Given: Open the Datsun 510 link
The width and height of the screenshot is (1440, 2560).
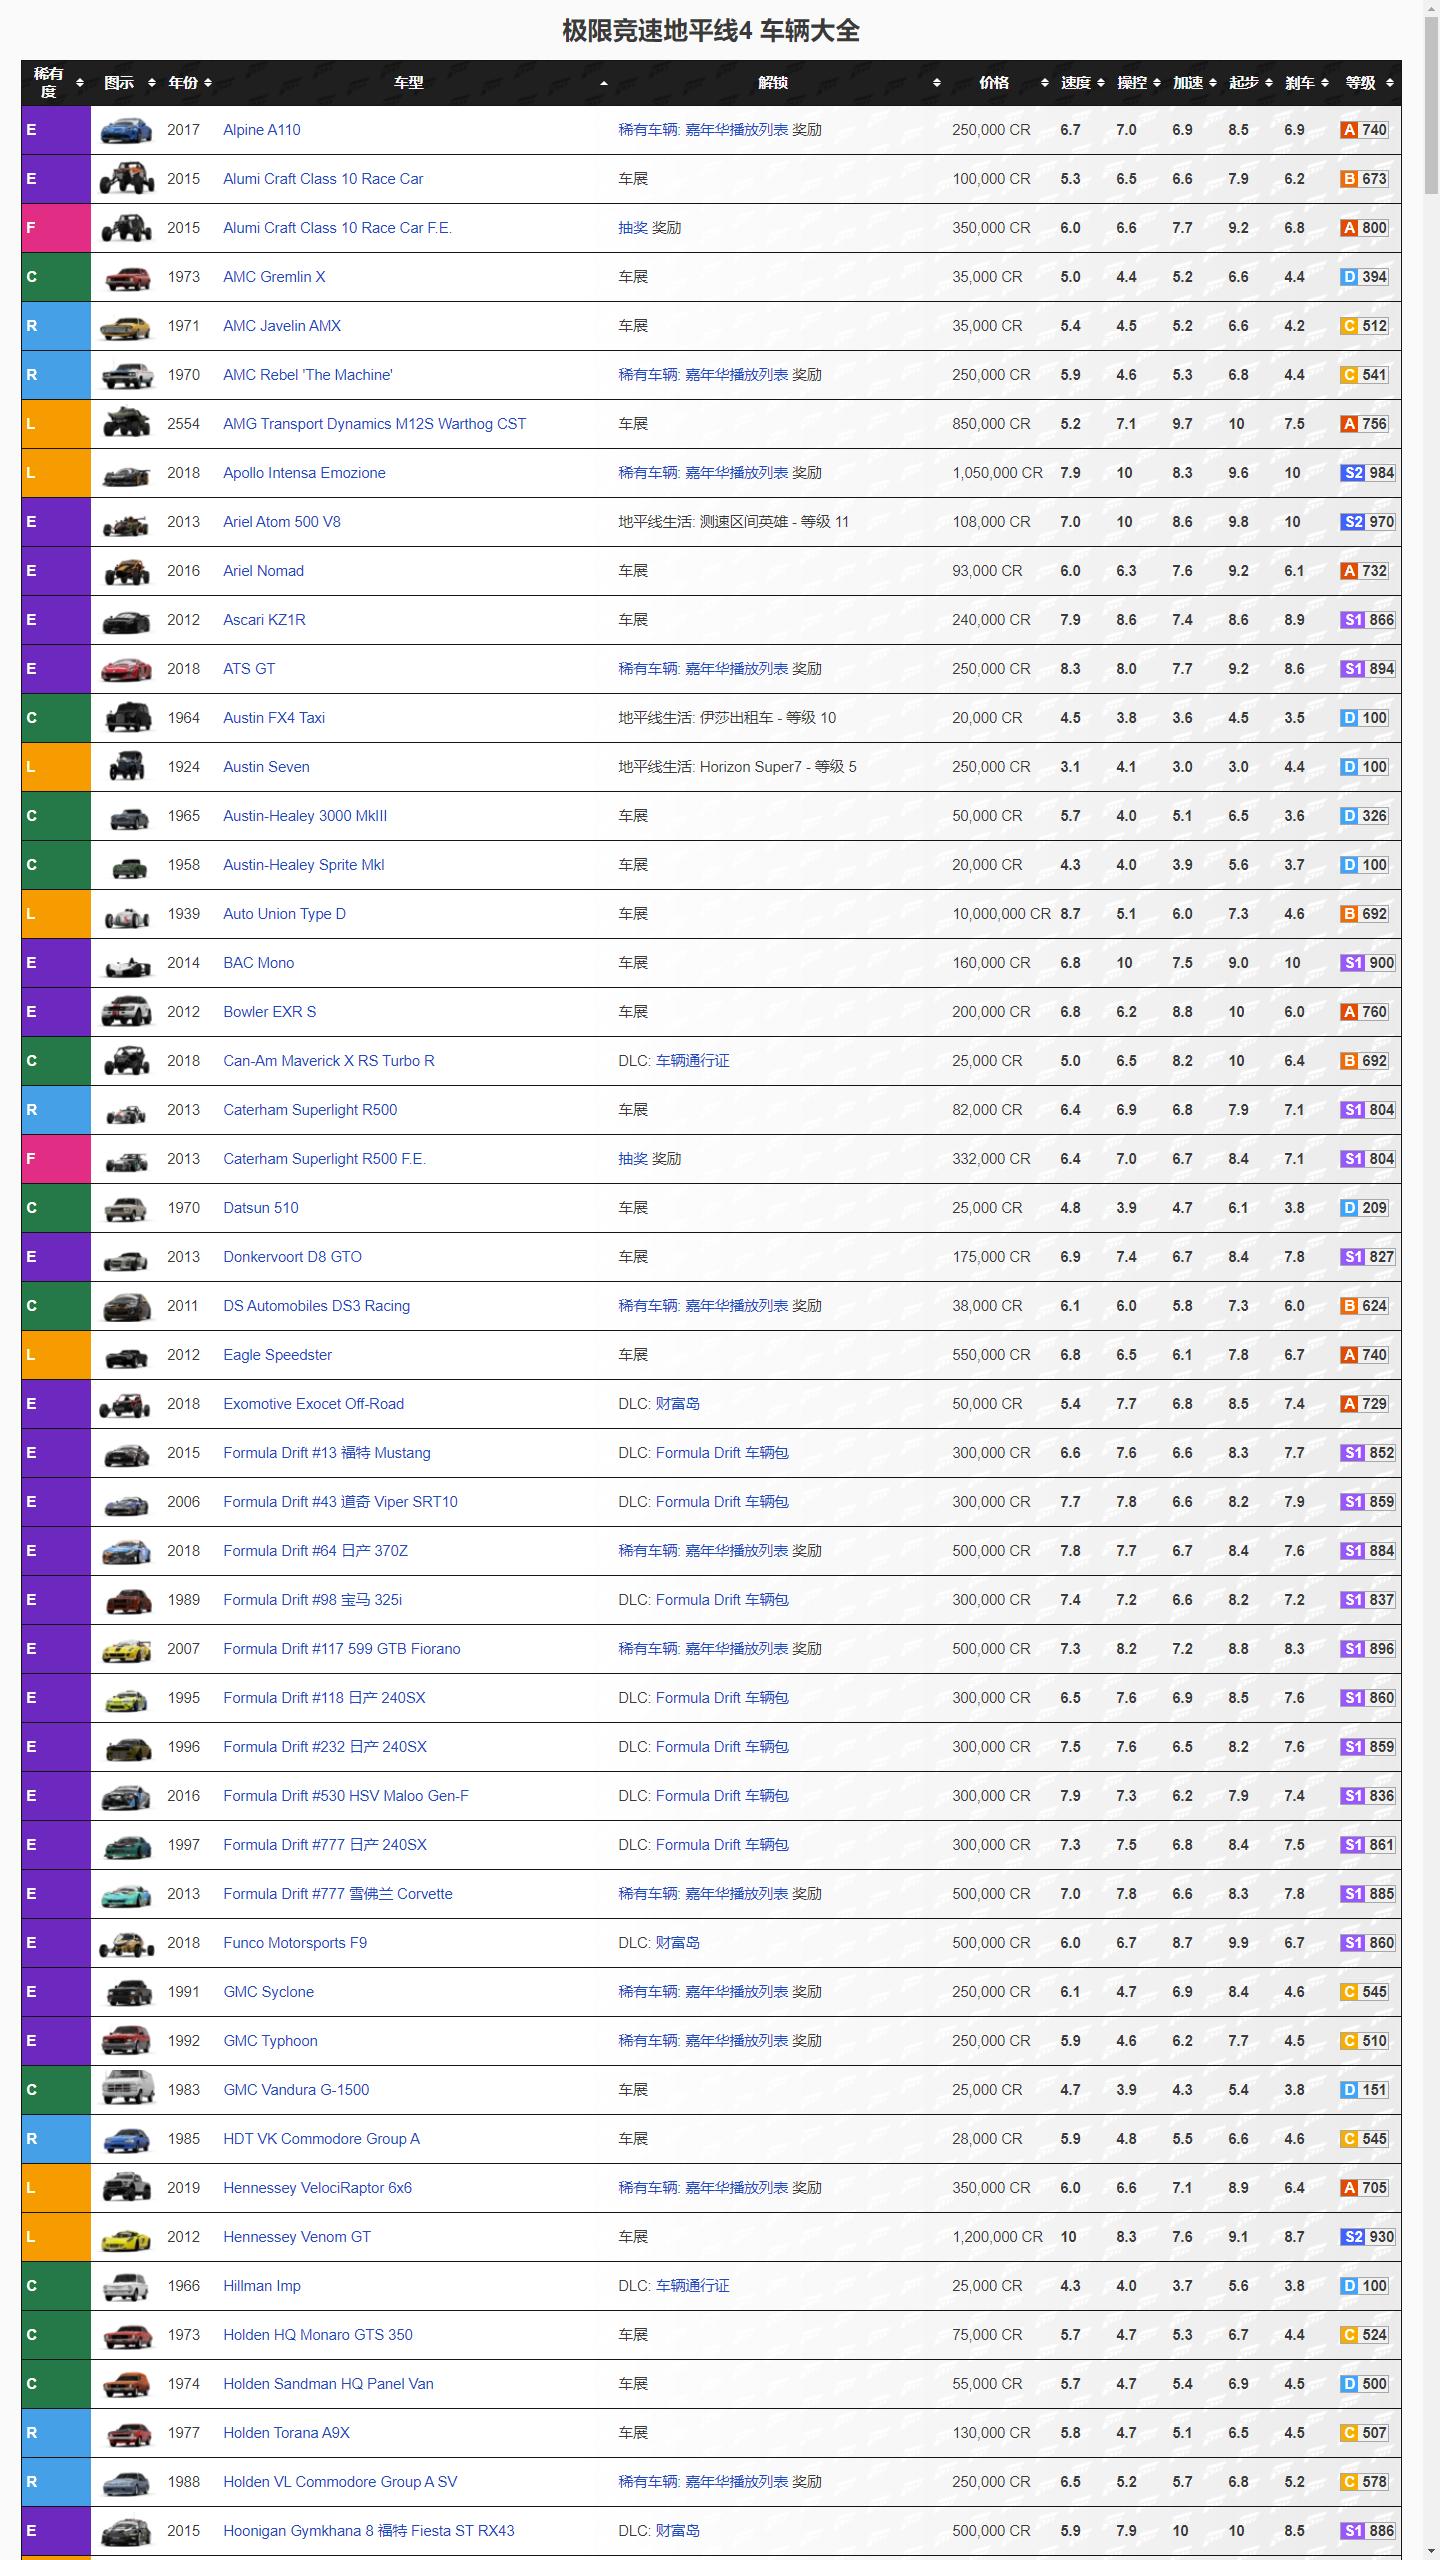Looking at the screenshot, I should tap(261, 1208).
